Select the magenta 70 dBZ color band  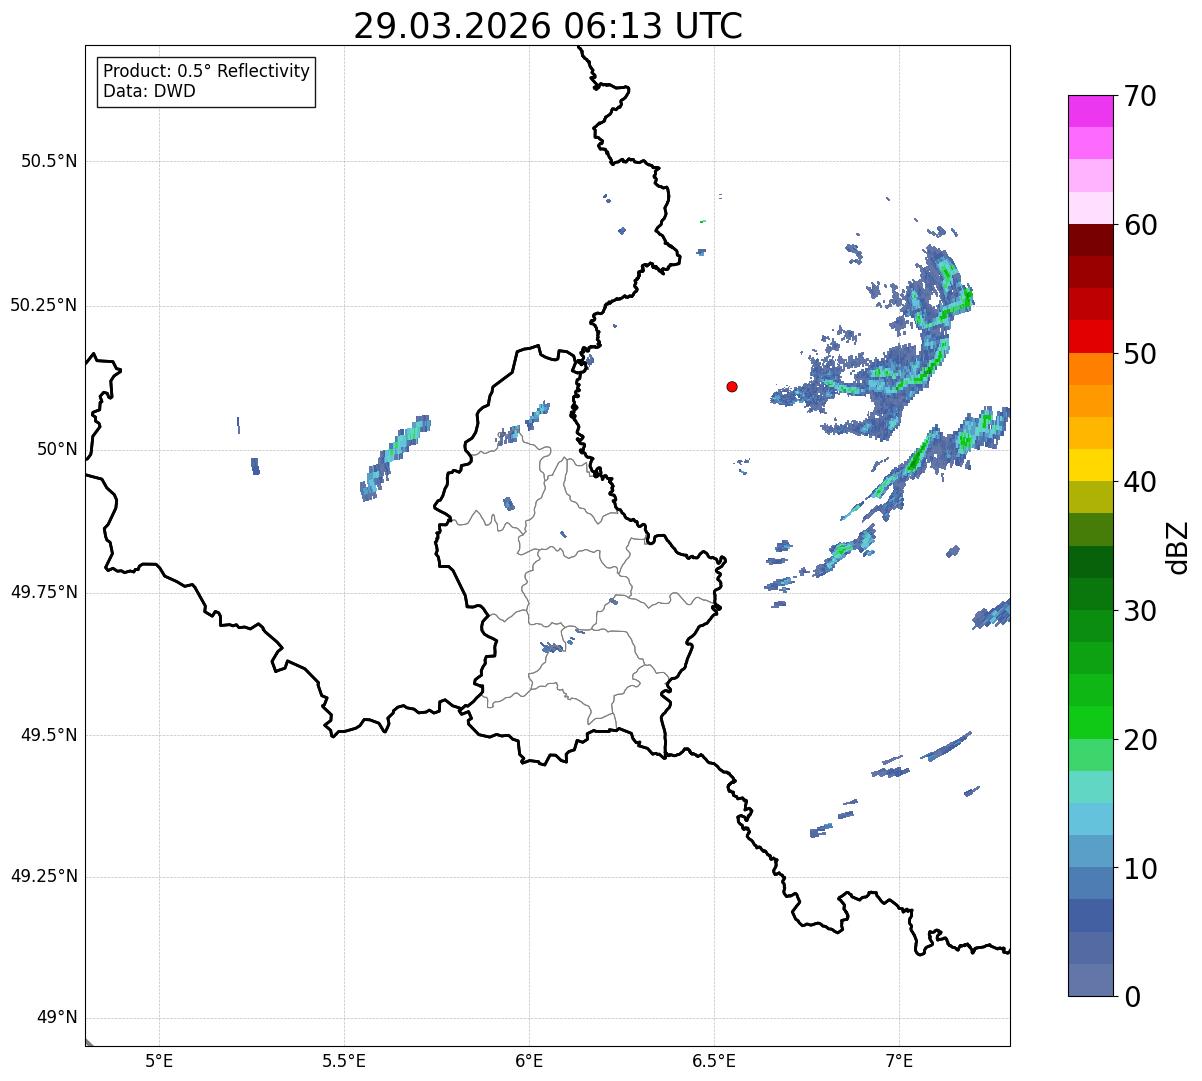click(x=1084, y=111)
